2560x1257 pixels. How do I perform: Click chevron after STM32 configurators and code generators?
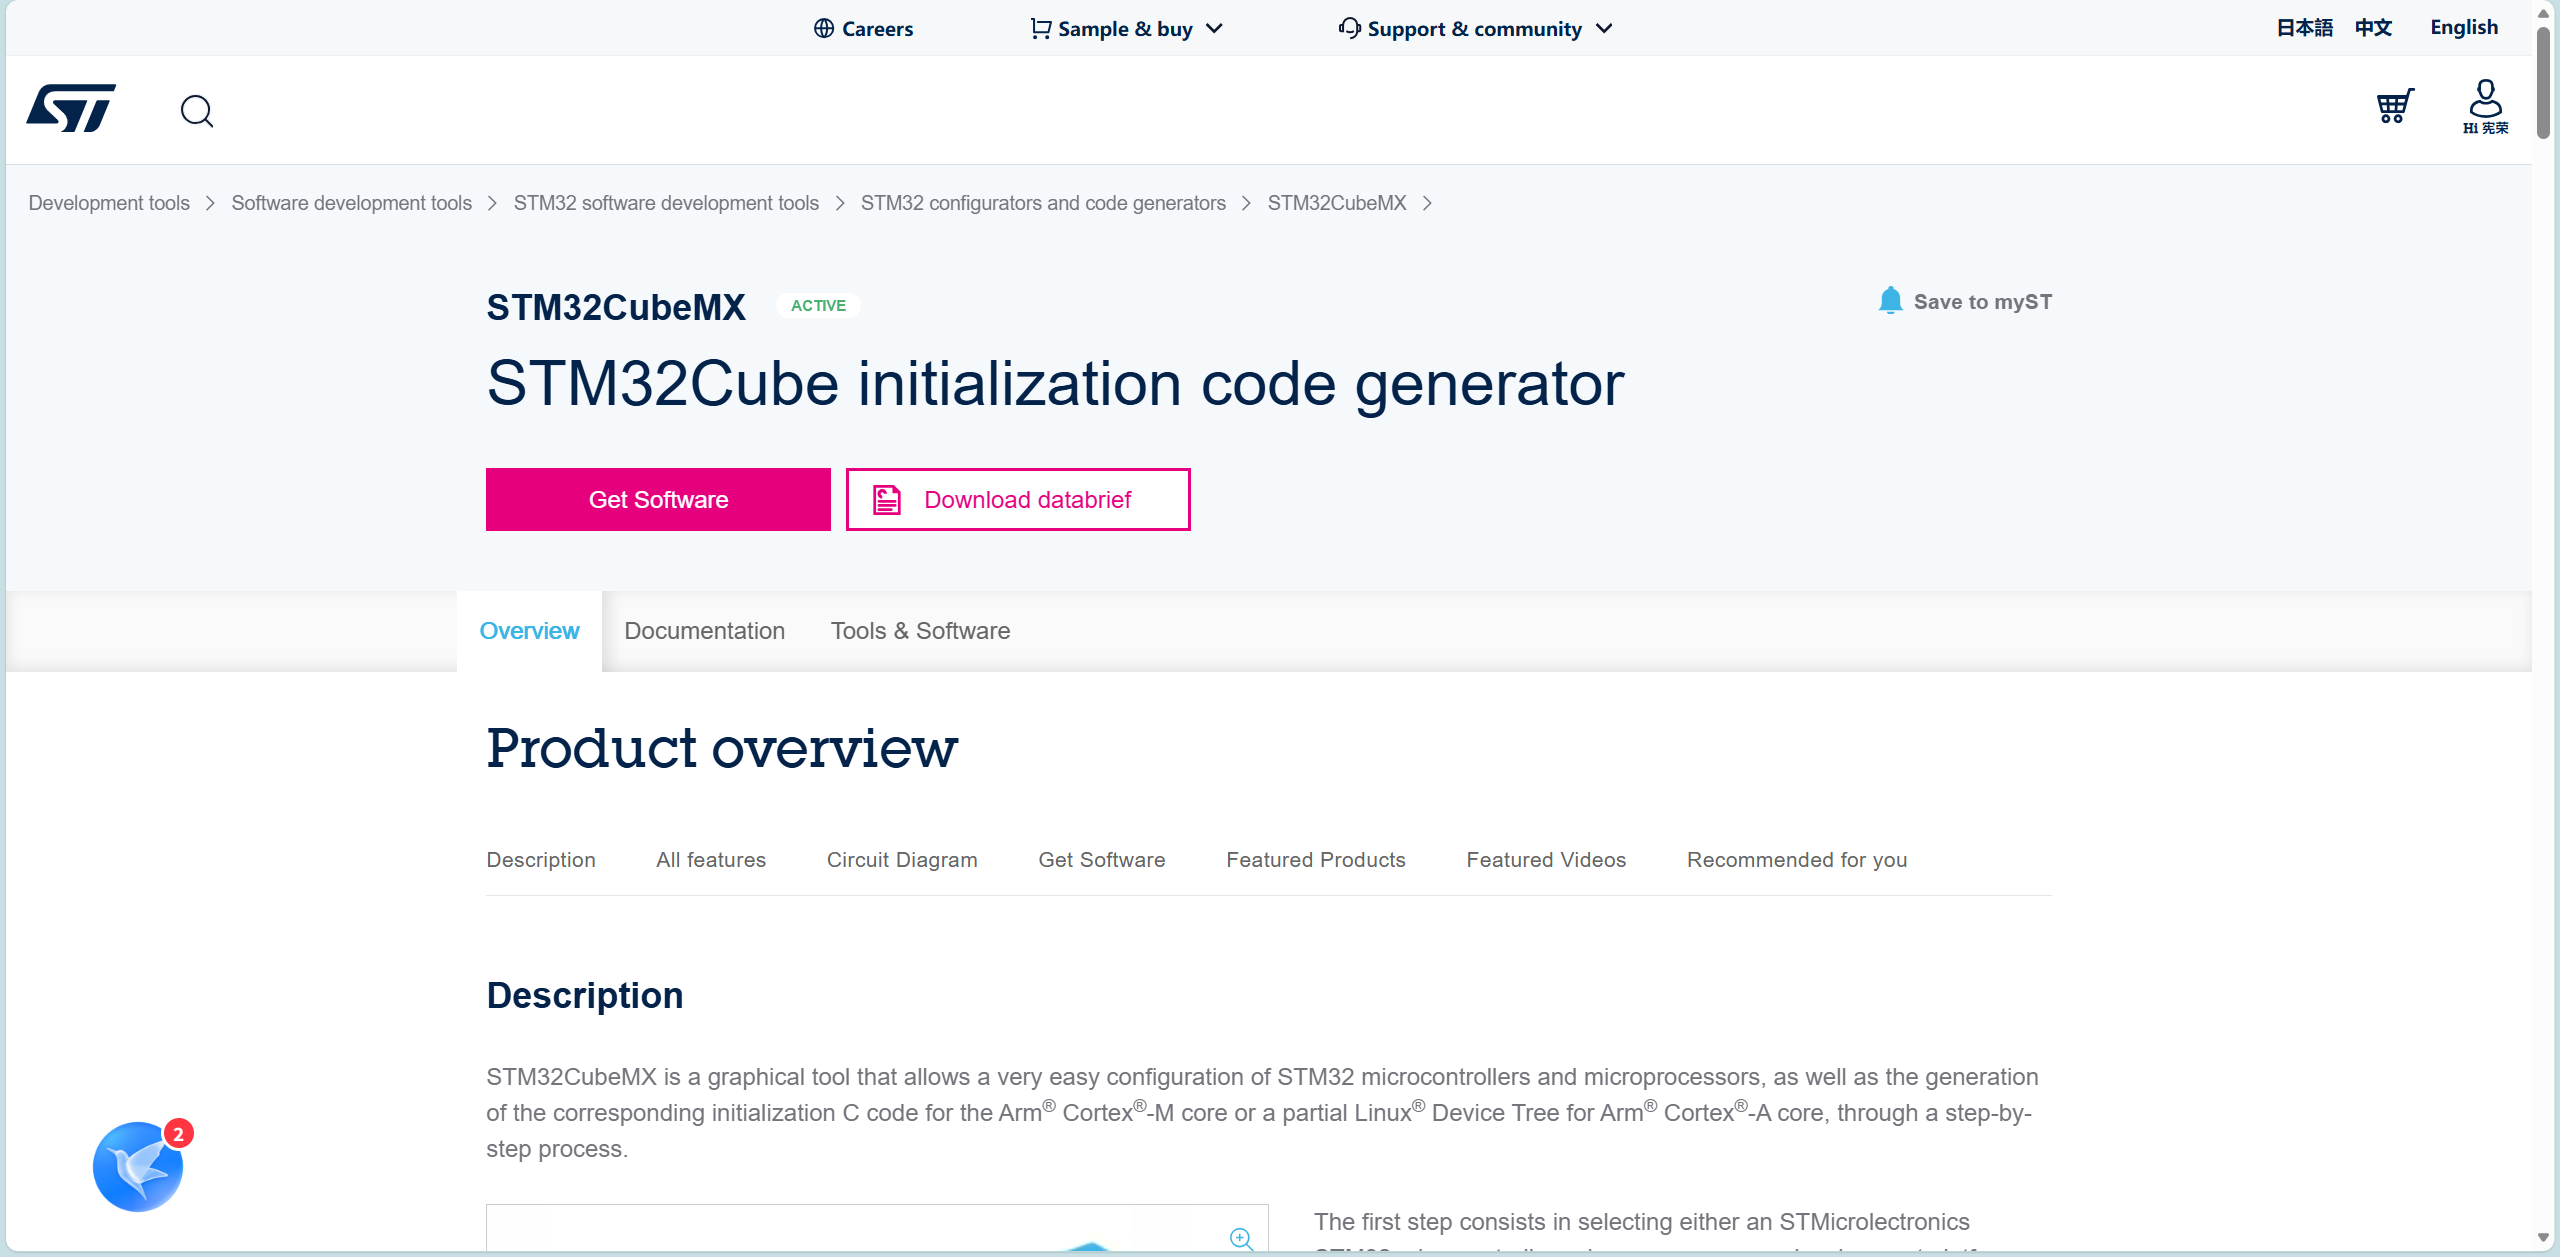click(x=1246, y=203)
